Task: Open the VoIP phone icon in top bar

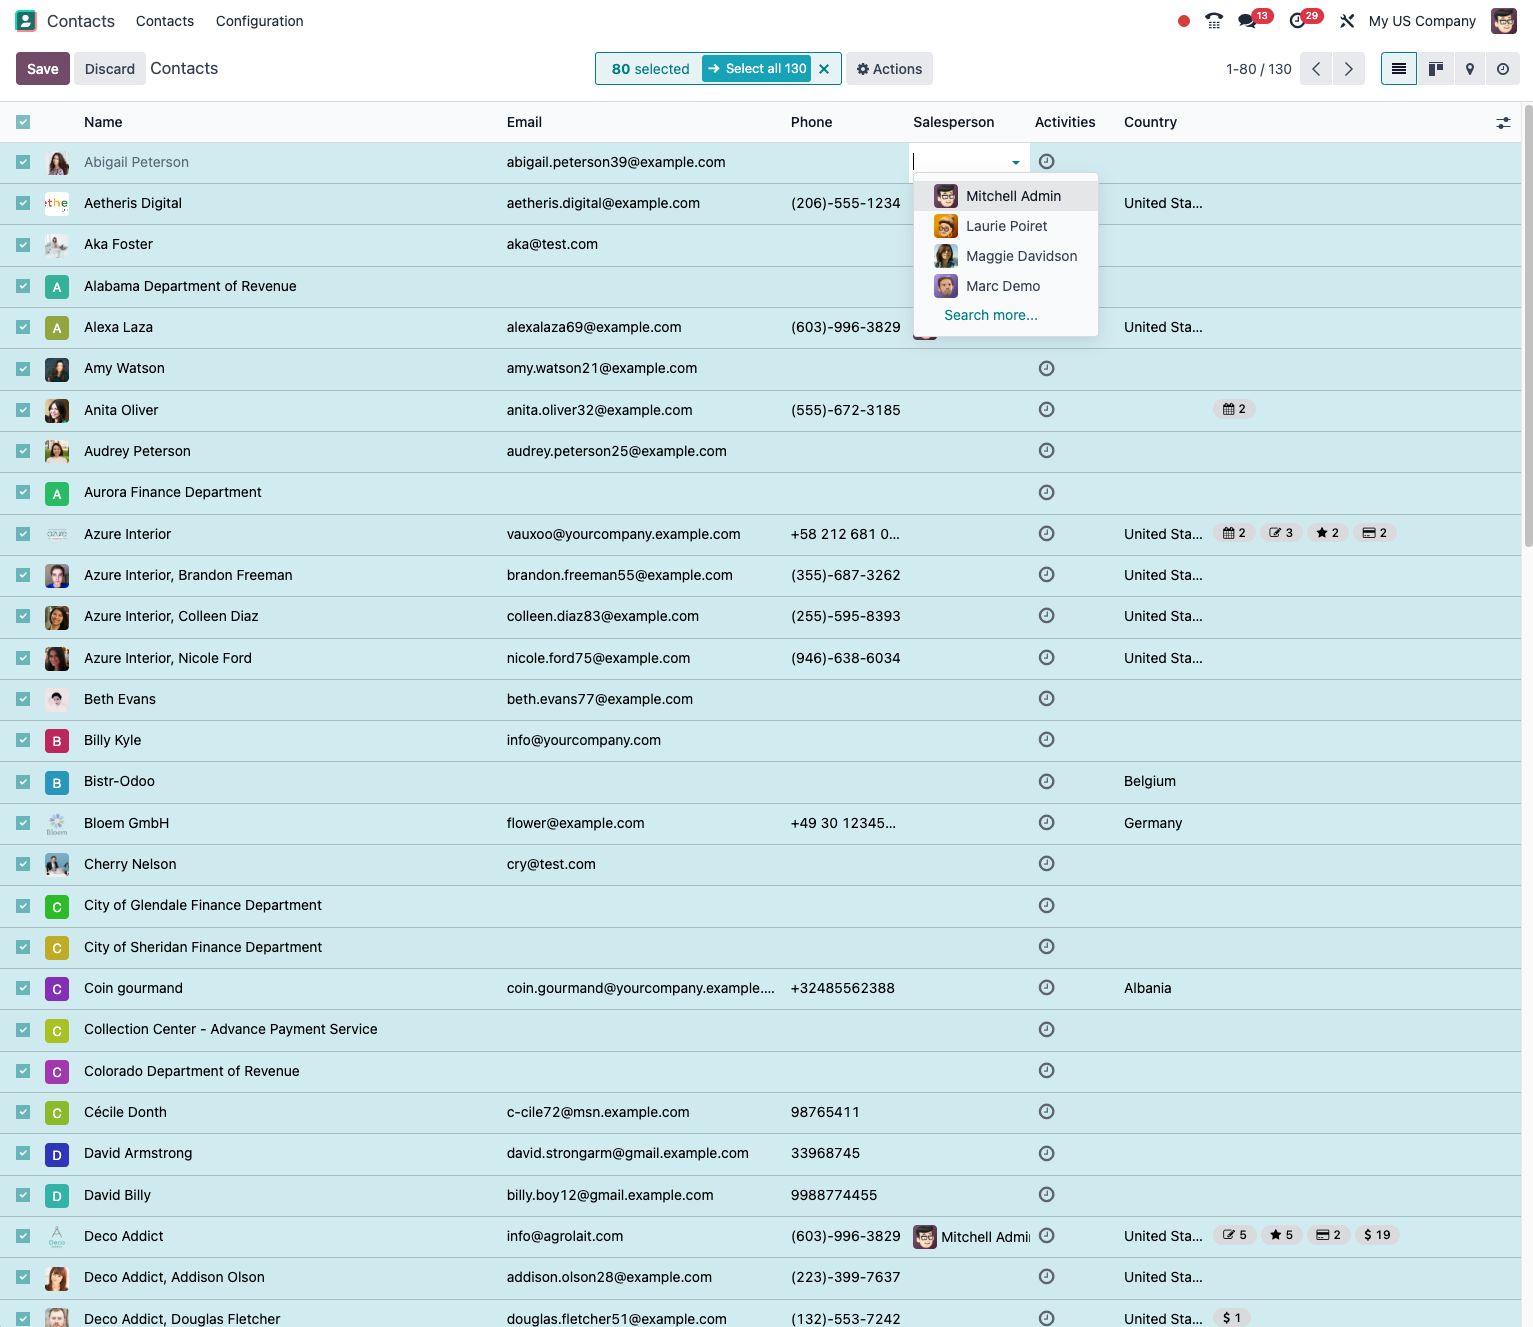Action: pyautogui.click(x=1214, y=21)
